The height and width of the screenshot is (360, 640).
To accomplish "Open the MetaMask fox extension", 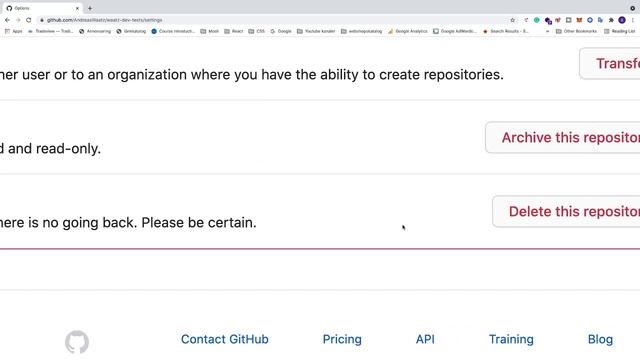I will click(579, 20).
